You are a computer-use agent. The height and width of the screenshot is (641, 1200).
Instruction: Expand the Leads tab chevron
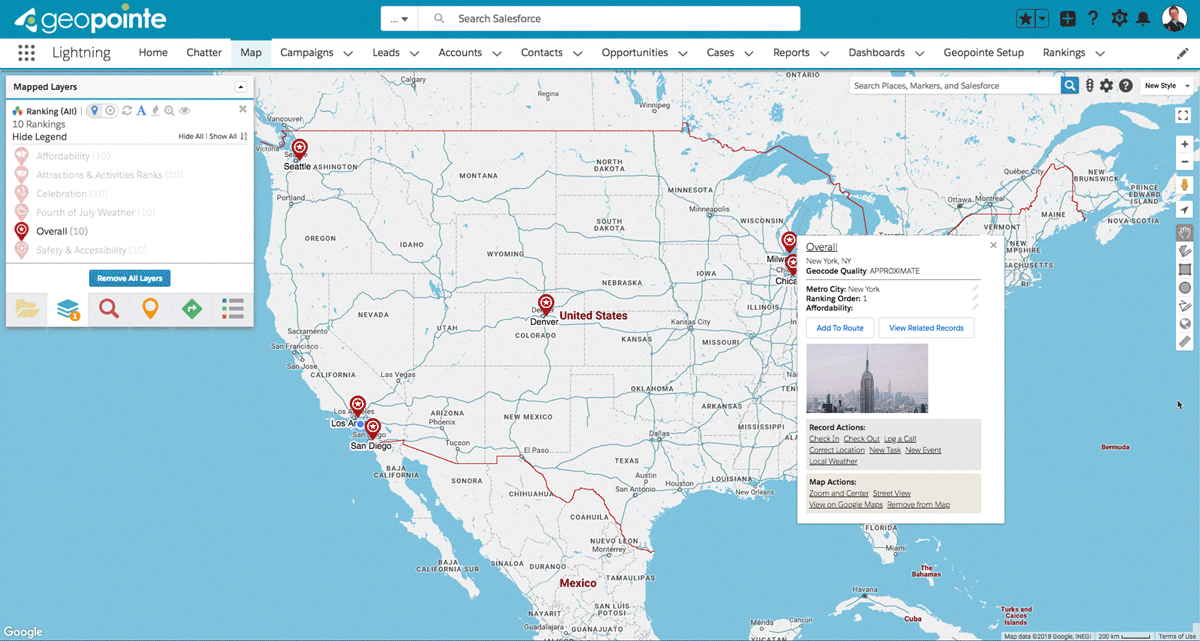click(x=414, y=53)
